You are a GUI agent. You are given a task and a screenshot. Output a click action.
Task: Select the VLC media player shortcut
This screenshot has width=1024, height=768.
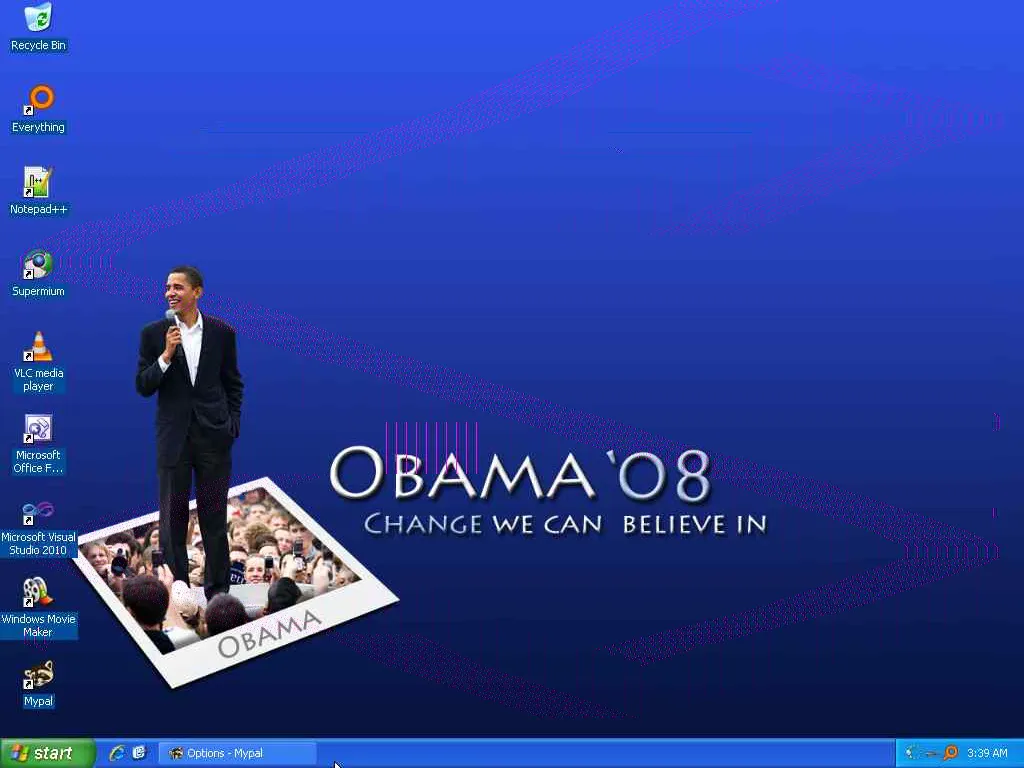[x=38, y=361]
